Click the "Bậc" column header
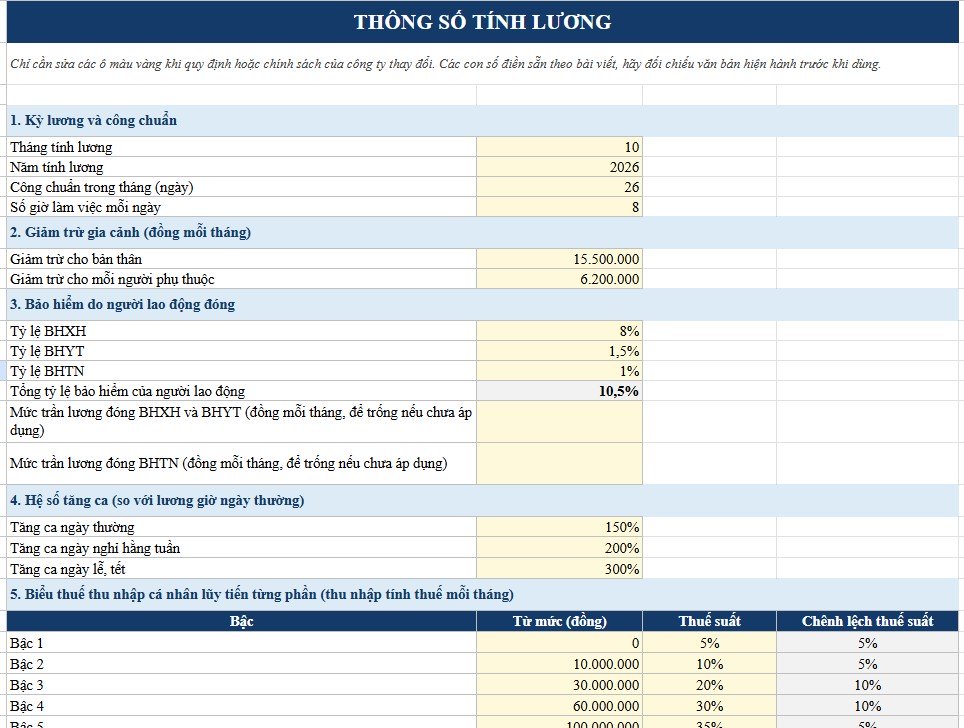Viewport: 964px width, 728px height. [242, 621]
